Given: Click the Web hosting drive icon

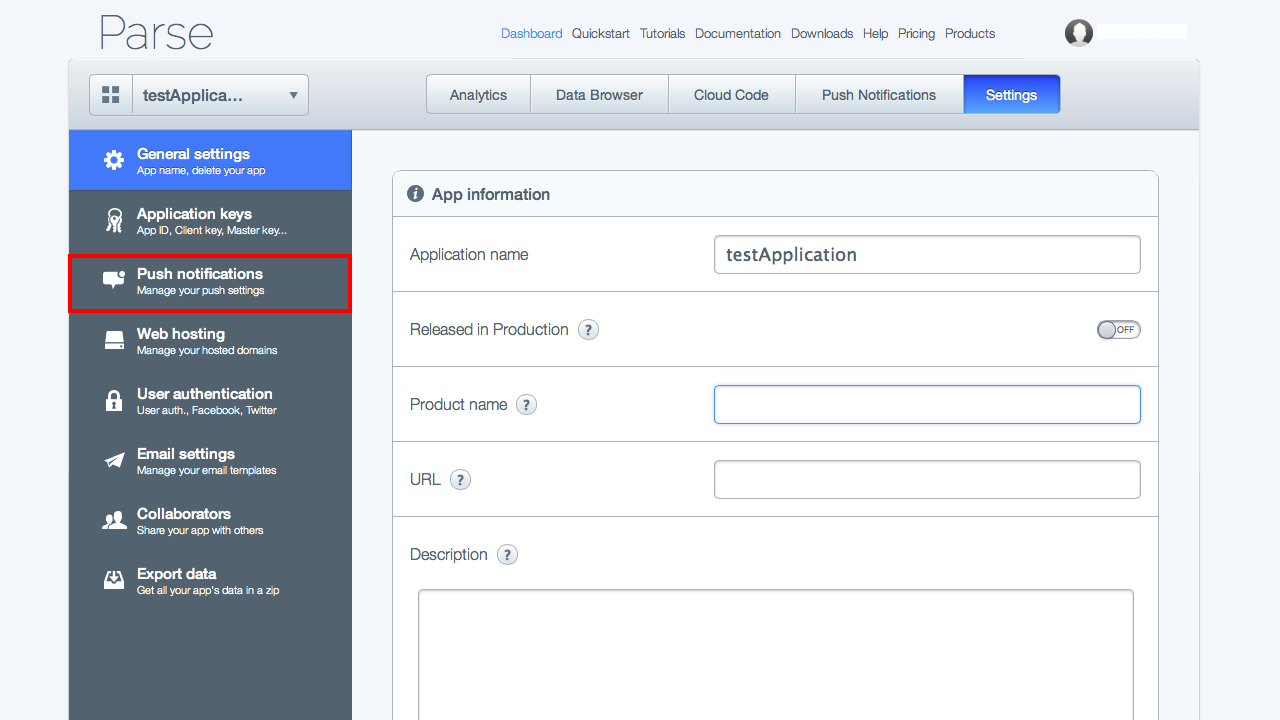Looking at the screenshot, I should point(114,340).
